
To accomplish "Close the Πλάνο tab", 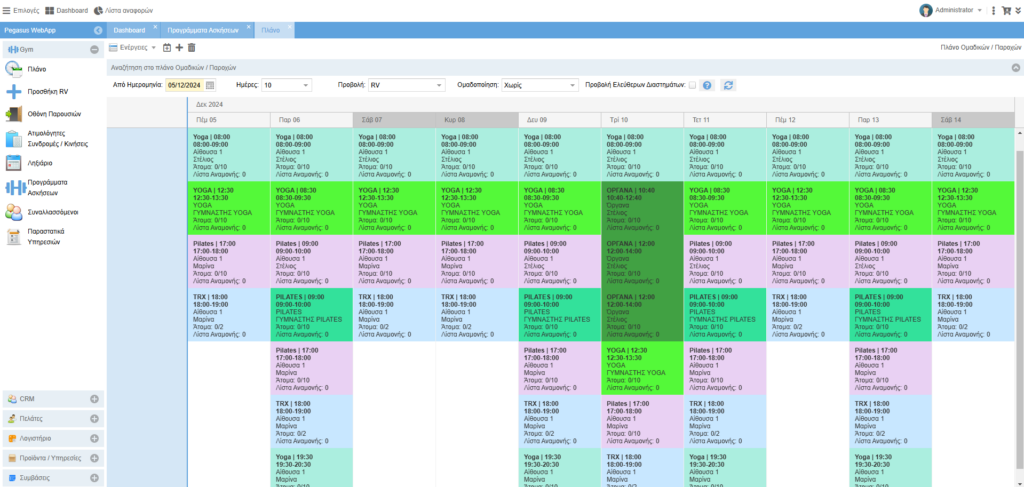I will pyautogui.click(x=290, y=27).
